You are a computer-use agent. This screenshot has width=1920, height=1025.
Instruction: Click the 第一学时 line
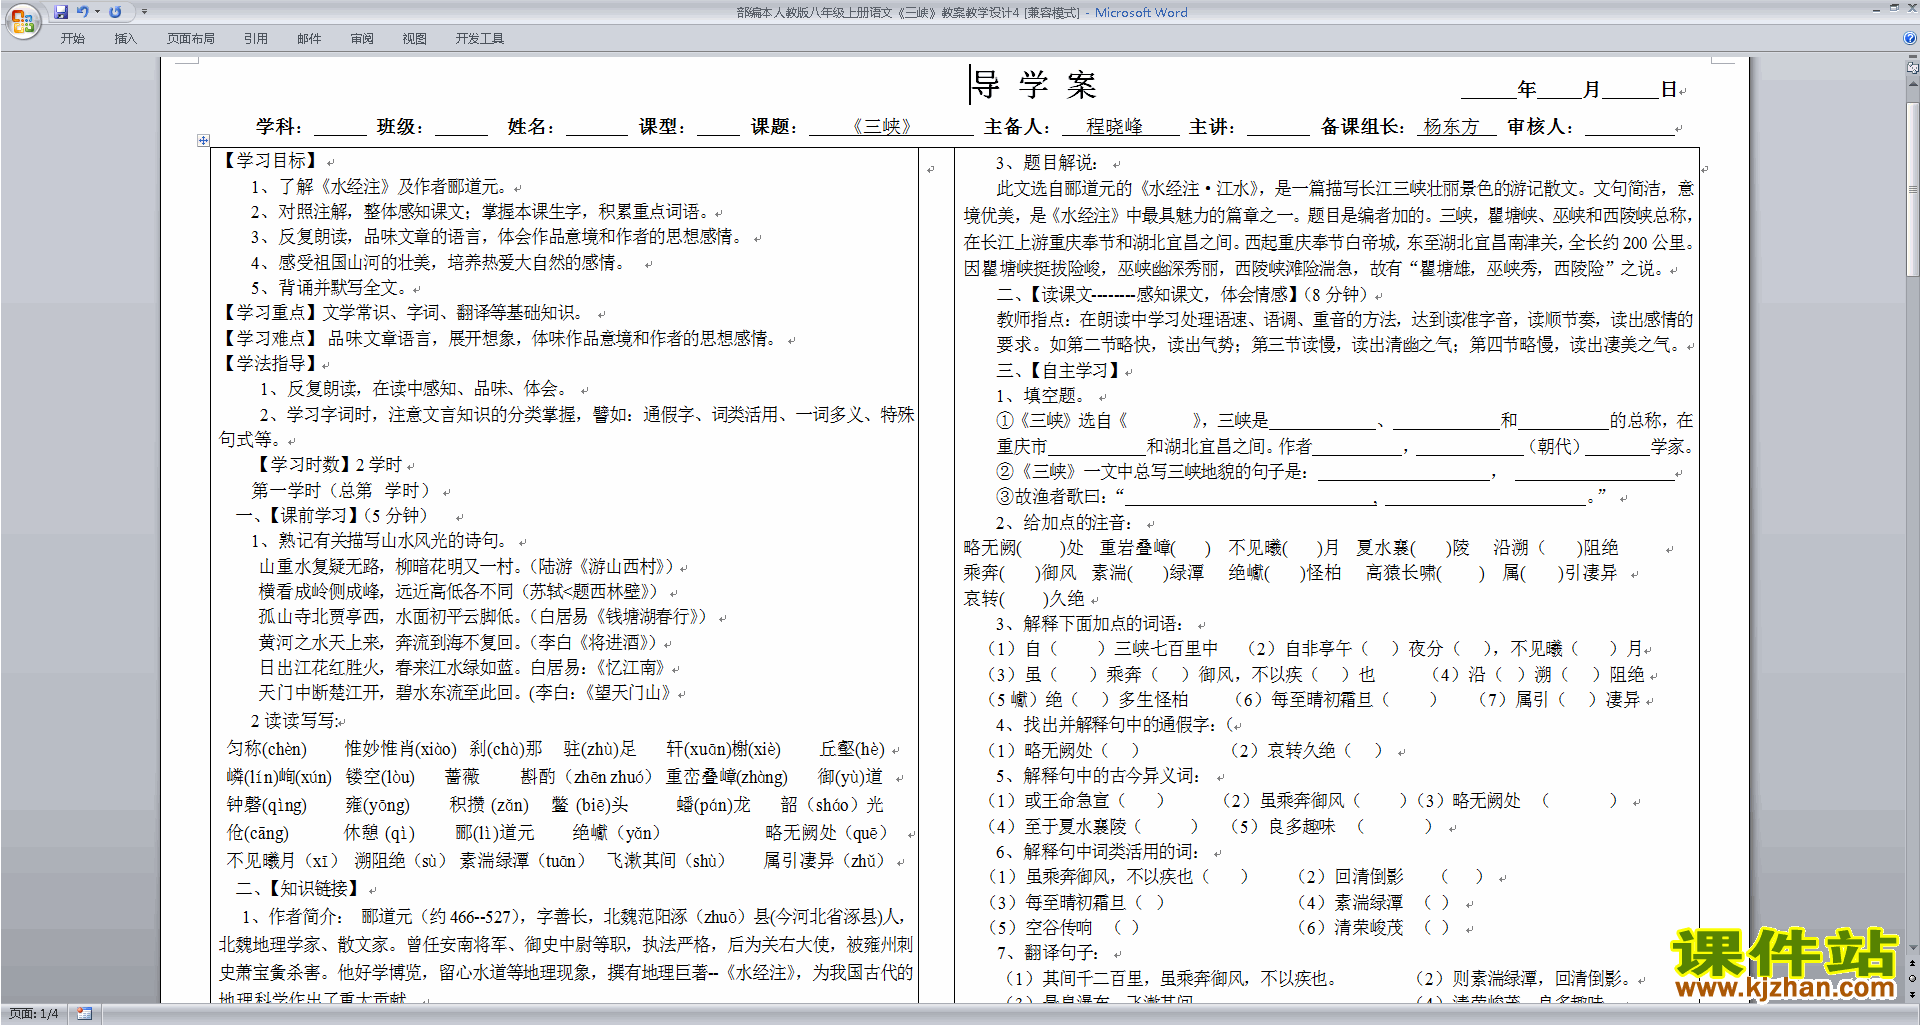(341, 491)
